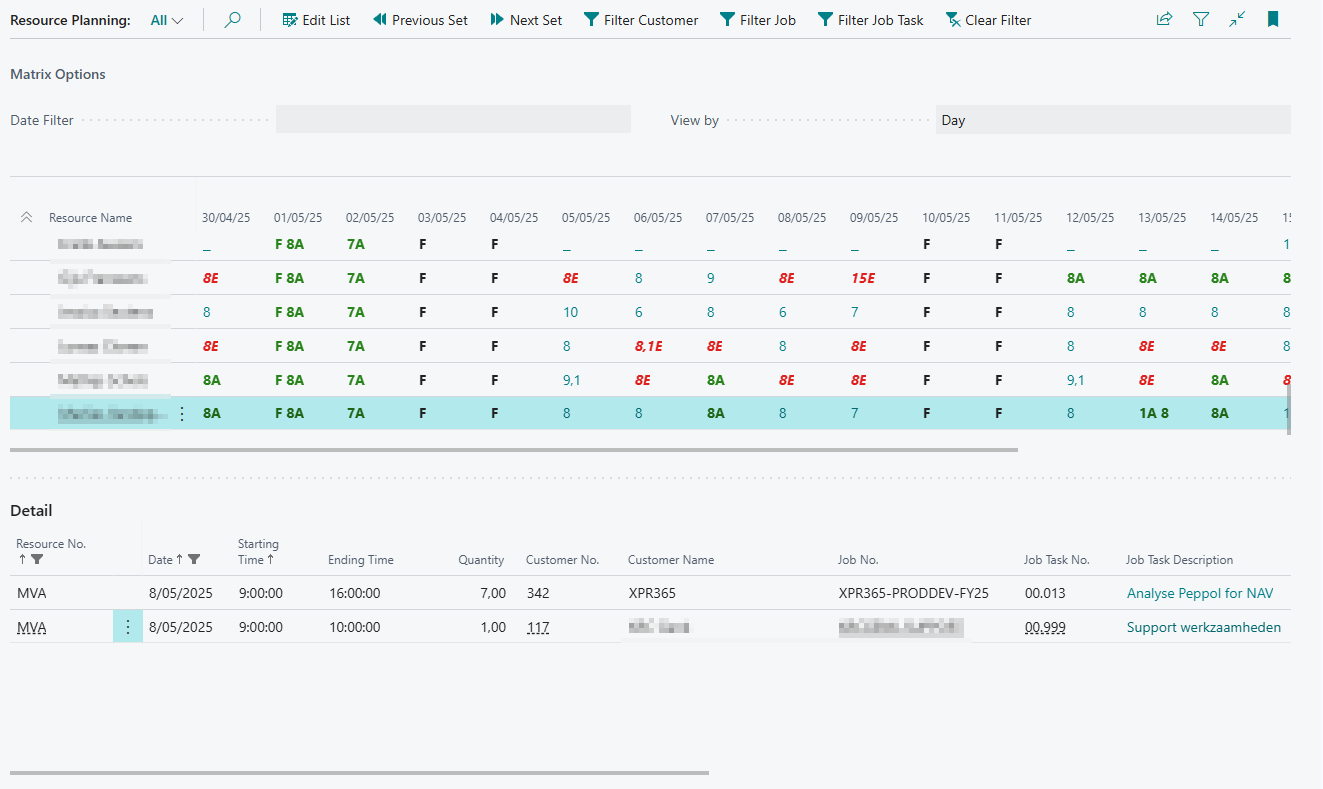
Task: Click the collapse page arrows icon
Action: click(x=1237, y=20)
